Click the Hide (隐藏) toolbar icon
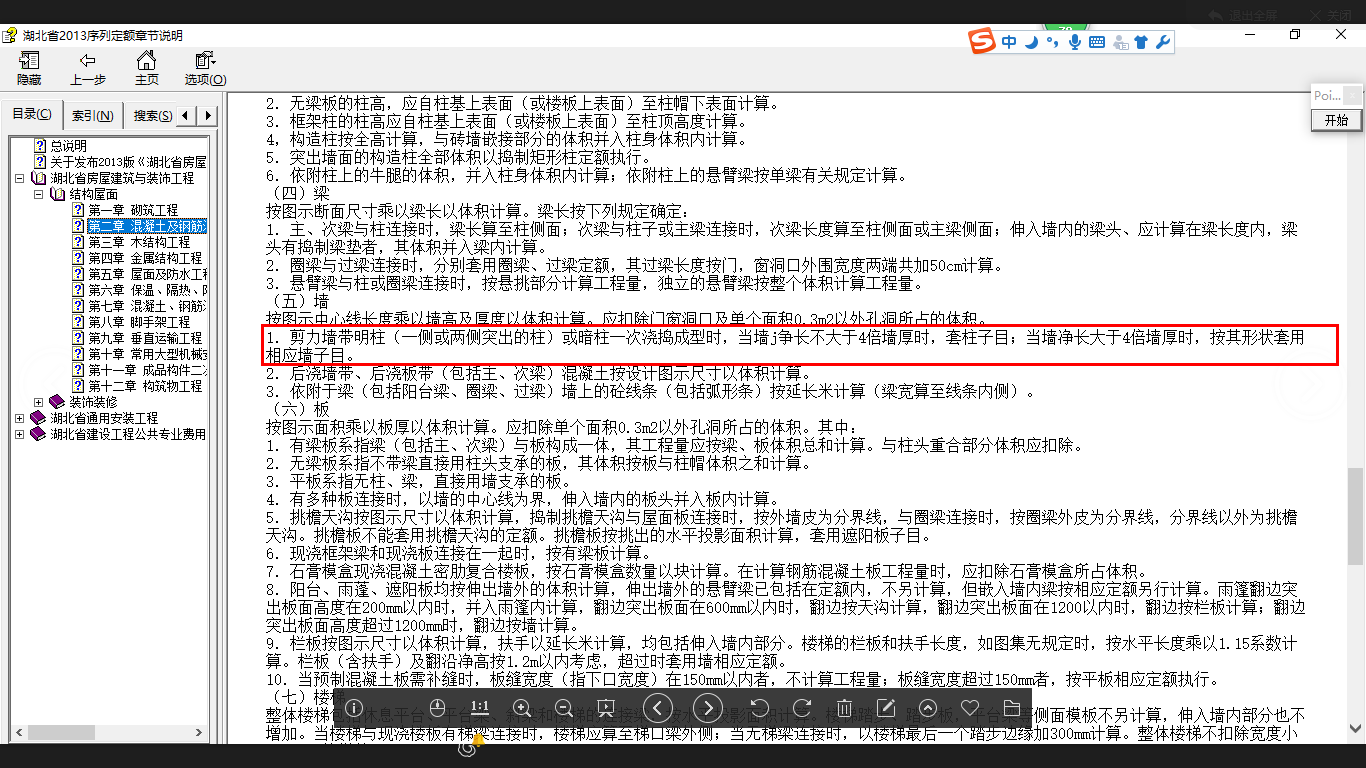1366x768 pixels. [x=29, y=69]
